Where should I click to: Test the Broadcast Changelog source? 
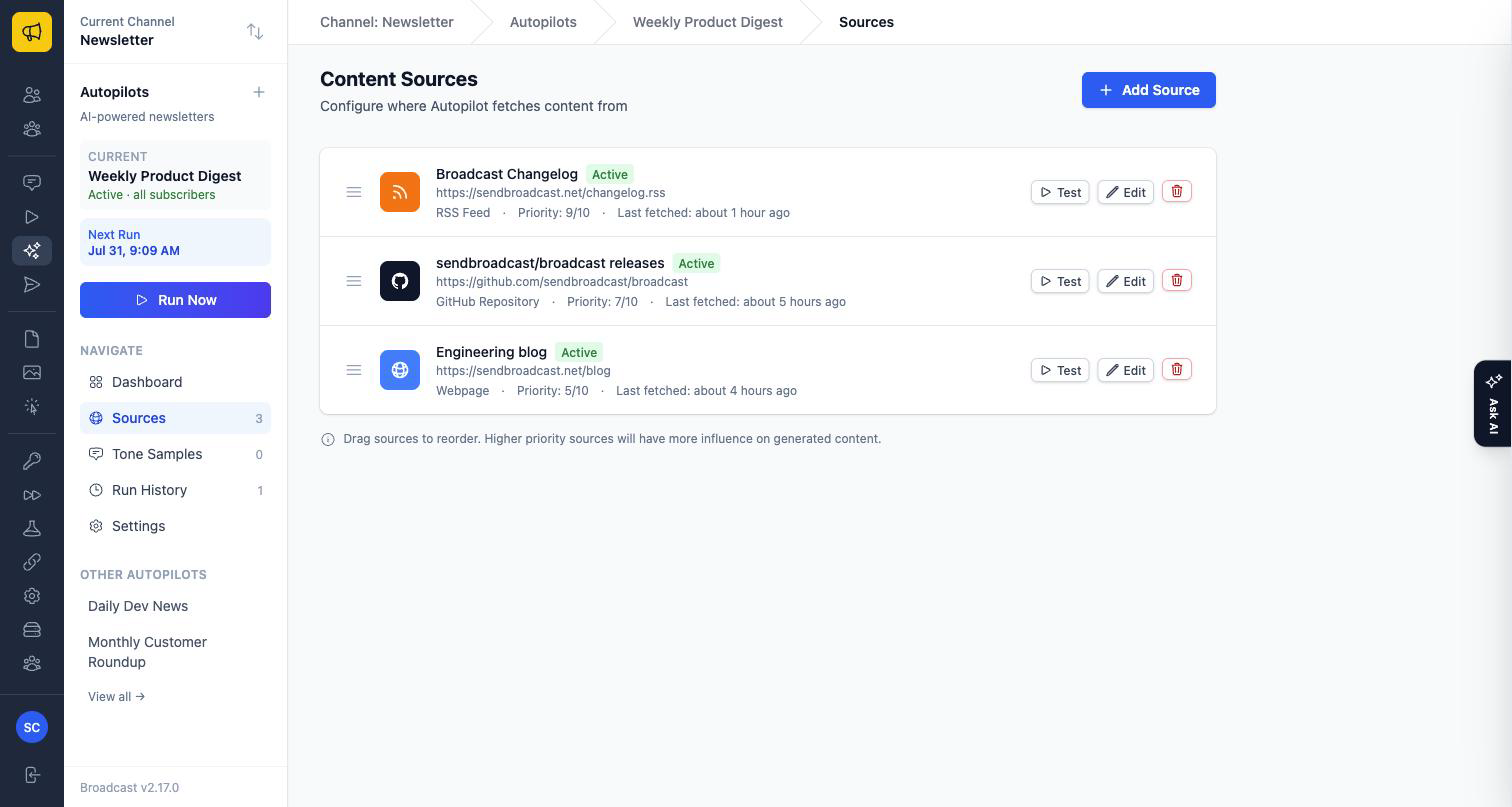click(1060, 192)
